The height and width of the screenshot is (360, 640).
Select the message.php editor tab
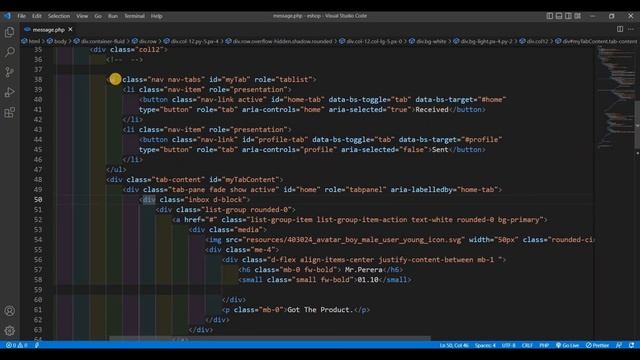point(49,29)
